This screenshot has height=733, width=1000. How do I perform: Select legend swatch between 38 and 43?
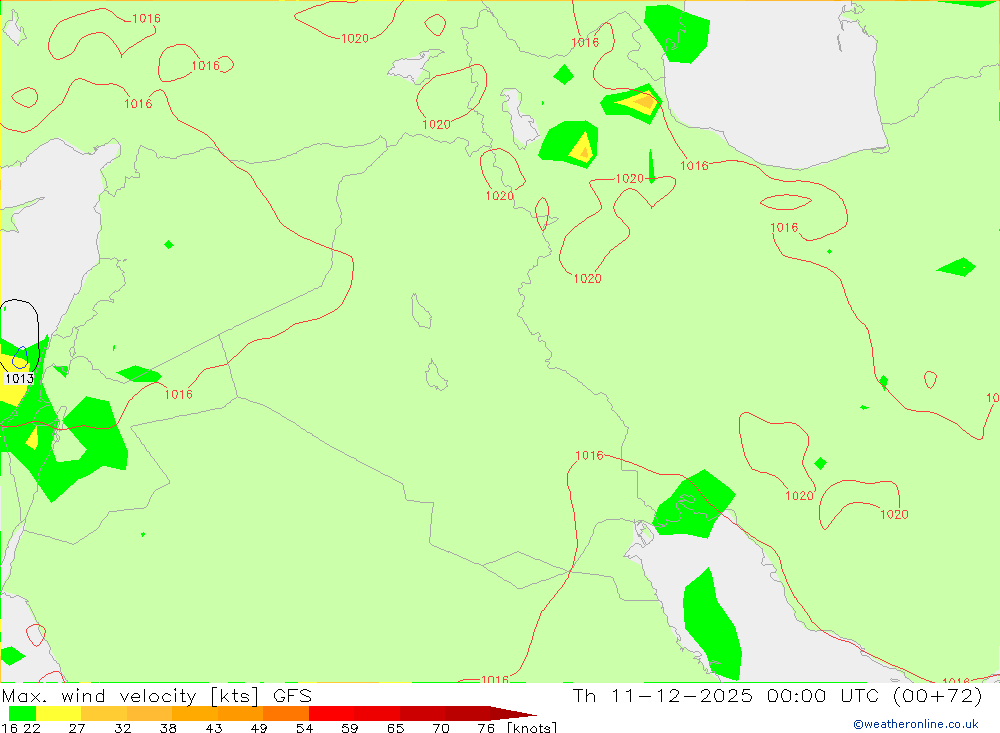(195, 713)
